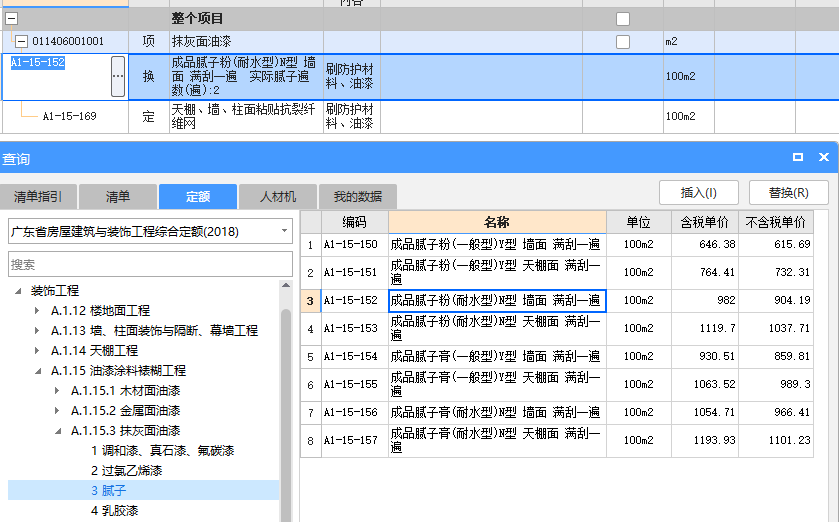Click the 抹灰面油漆 name cell in top grid

pos(246,42)
